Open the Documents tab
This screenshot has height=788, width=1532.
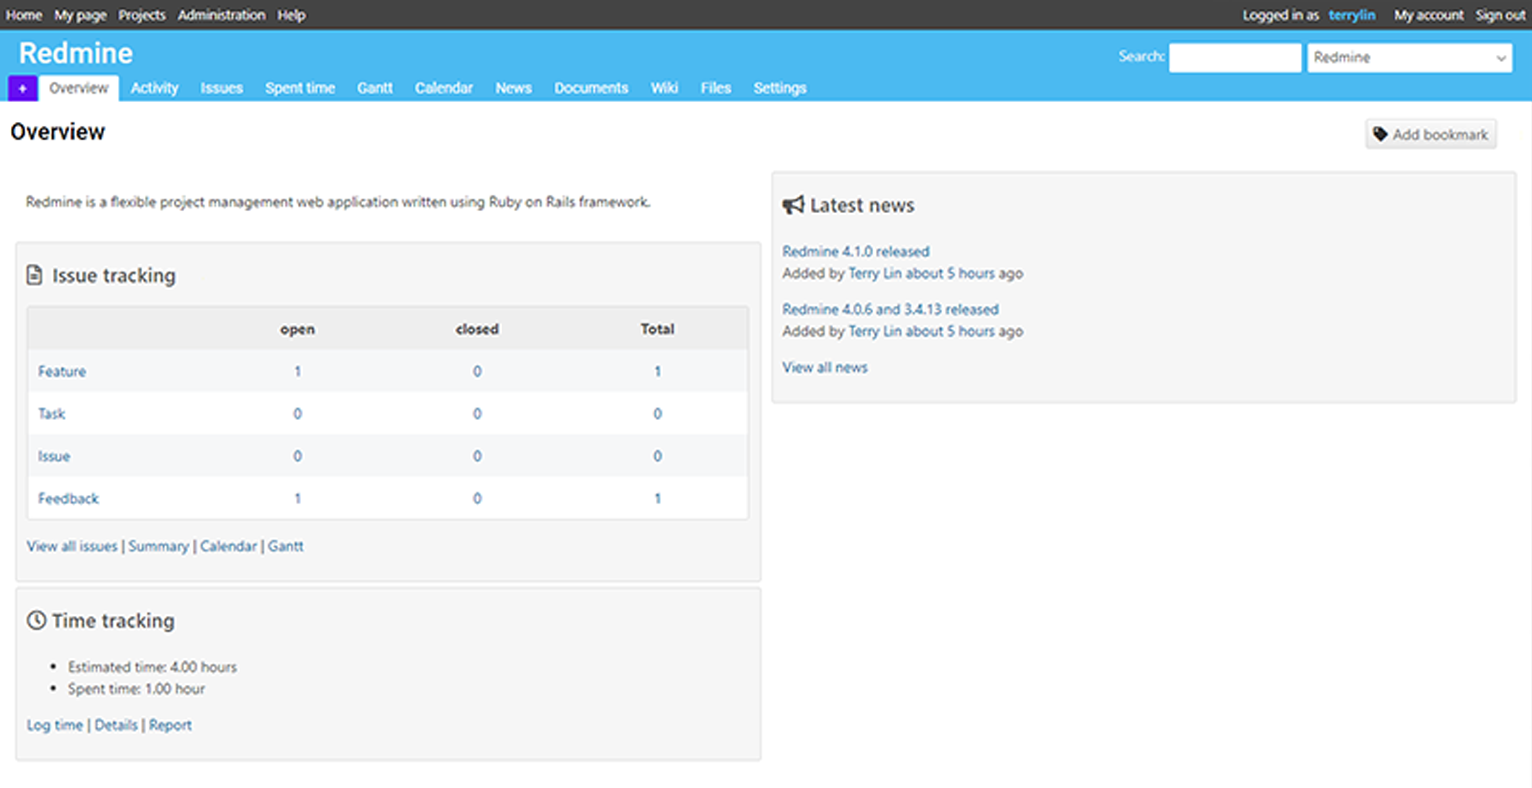pos(591,88)
